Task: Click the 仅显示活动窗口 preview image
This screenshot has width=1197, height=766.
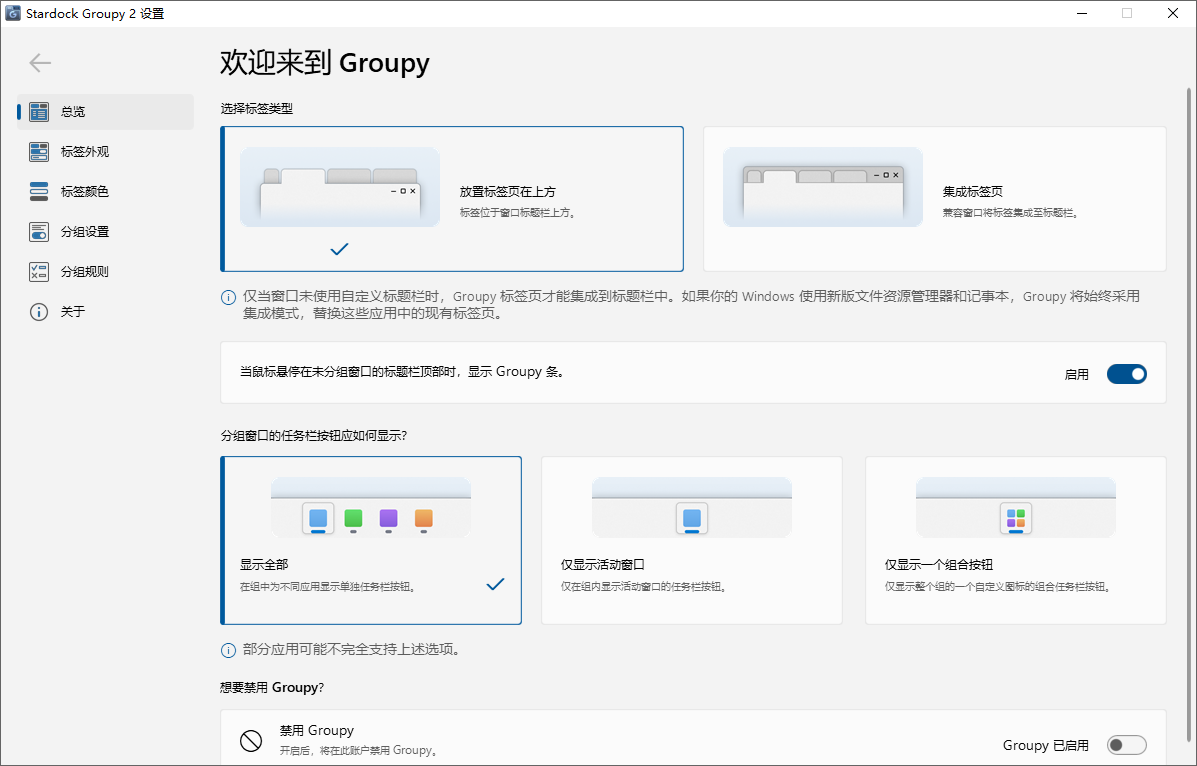Action: click(x=692, y=507)
